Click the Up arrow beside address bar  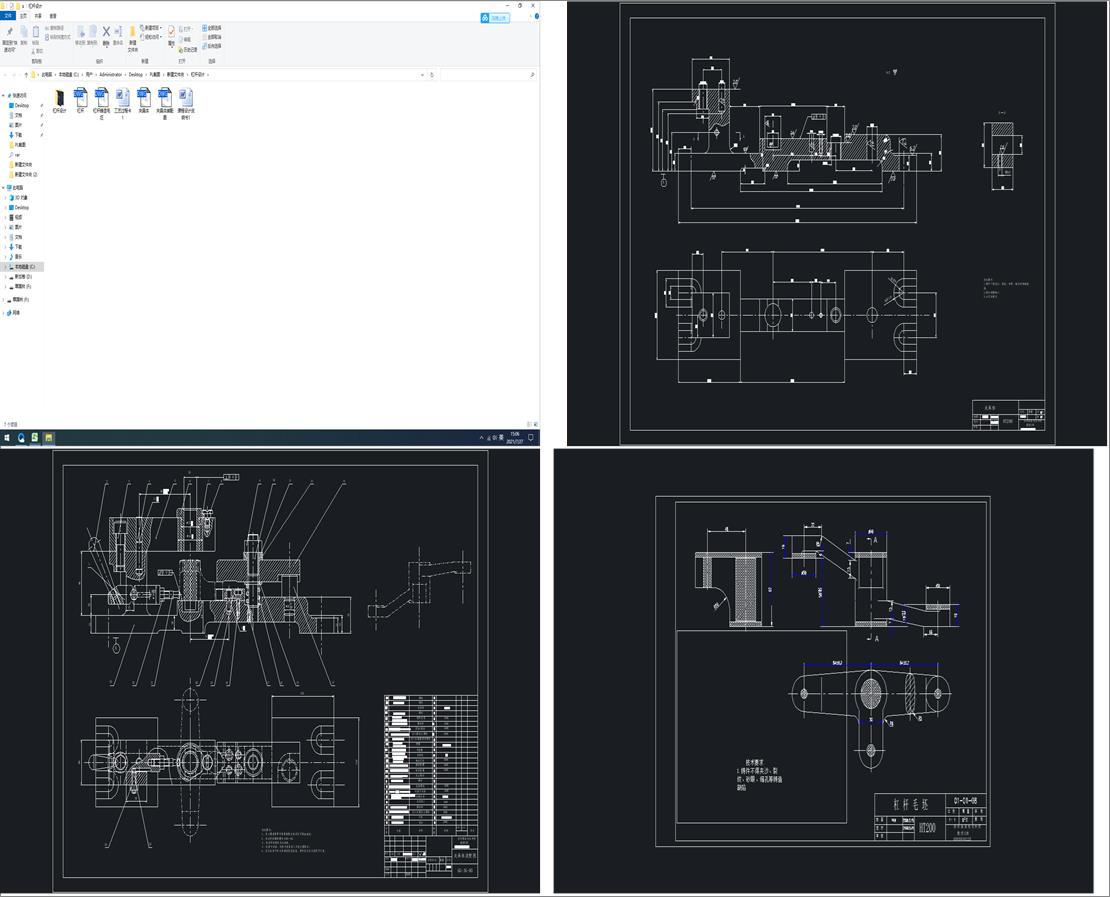(26, 74)
